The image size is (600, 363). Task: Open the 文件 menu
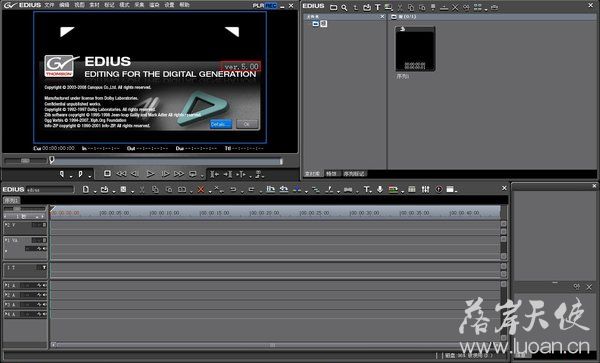(x=49, y=5)
